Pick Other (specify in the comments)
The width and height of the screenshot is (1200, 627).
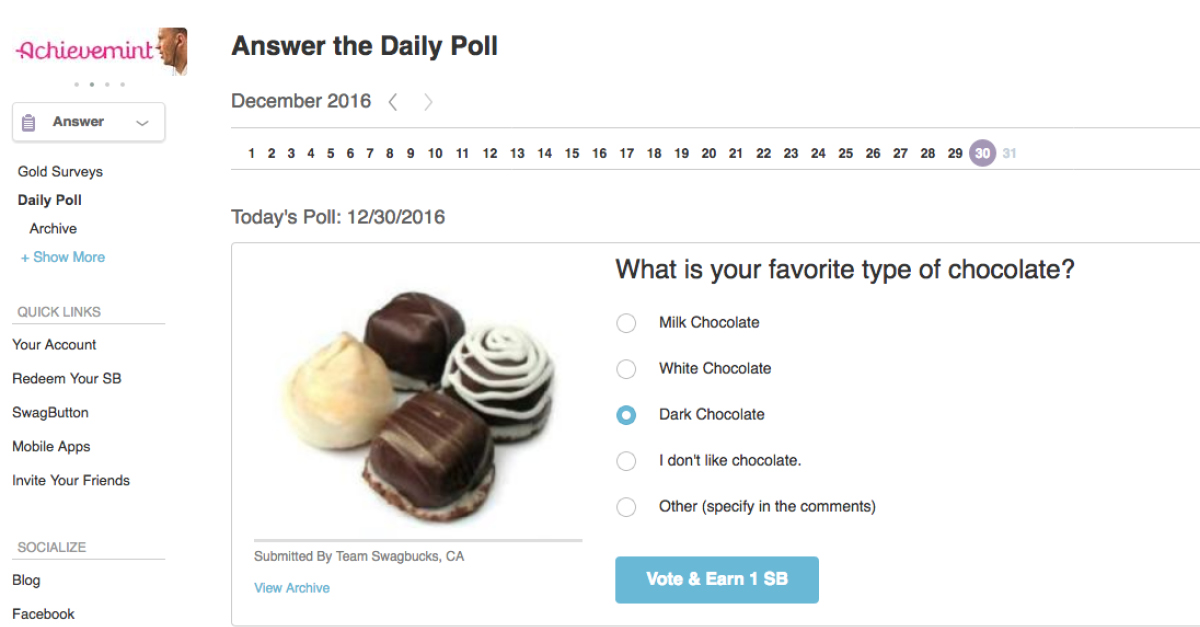click(x=626, y=507)
